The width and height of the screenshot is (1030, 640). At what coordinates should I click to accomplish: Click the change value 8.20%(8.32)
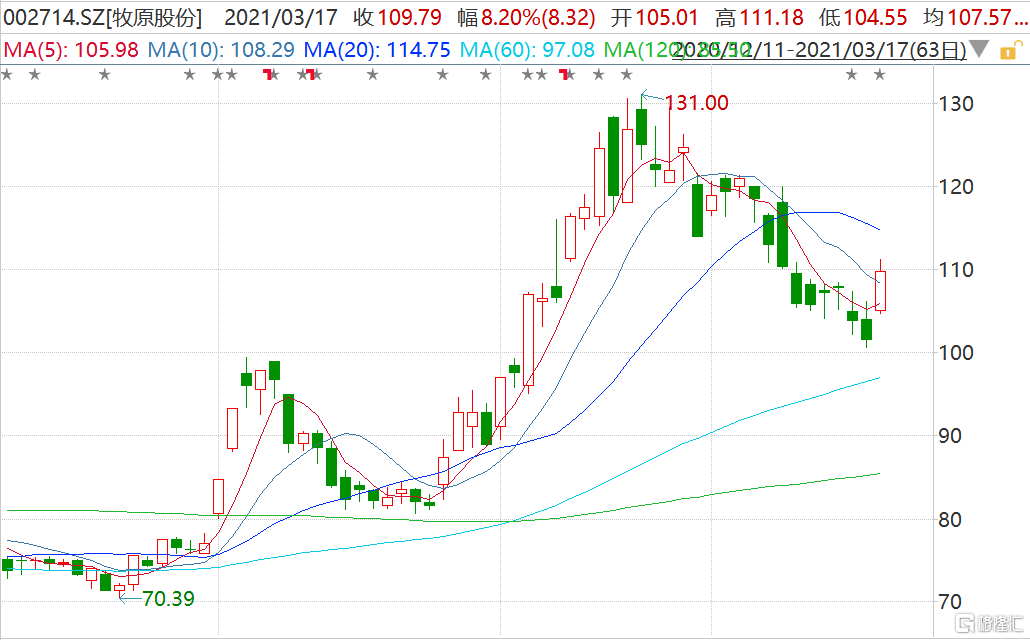538,18
